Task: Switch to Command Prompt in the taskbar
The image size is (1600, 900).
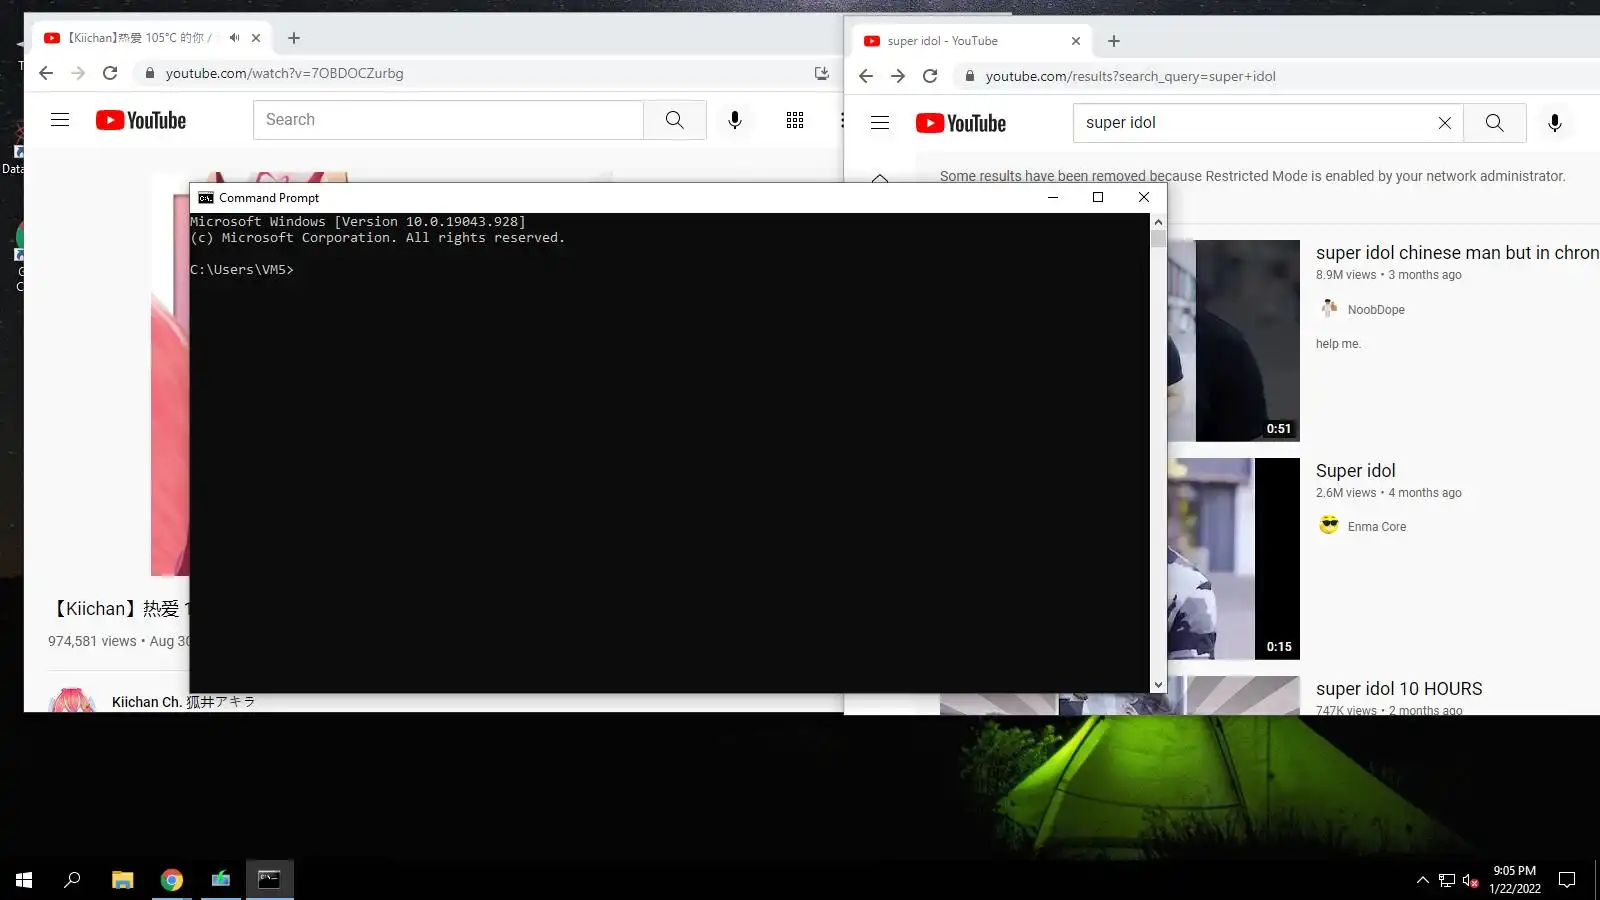Action: (x=270, y=880)
